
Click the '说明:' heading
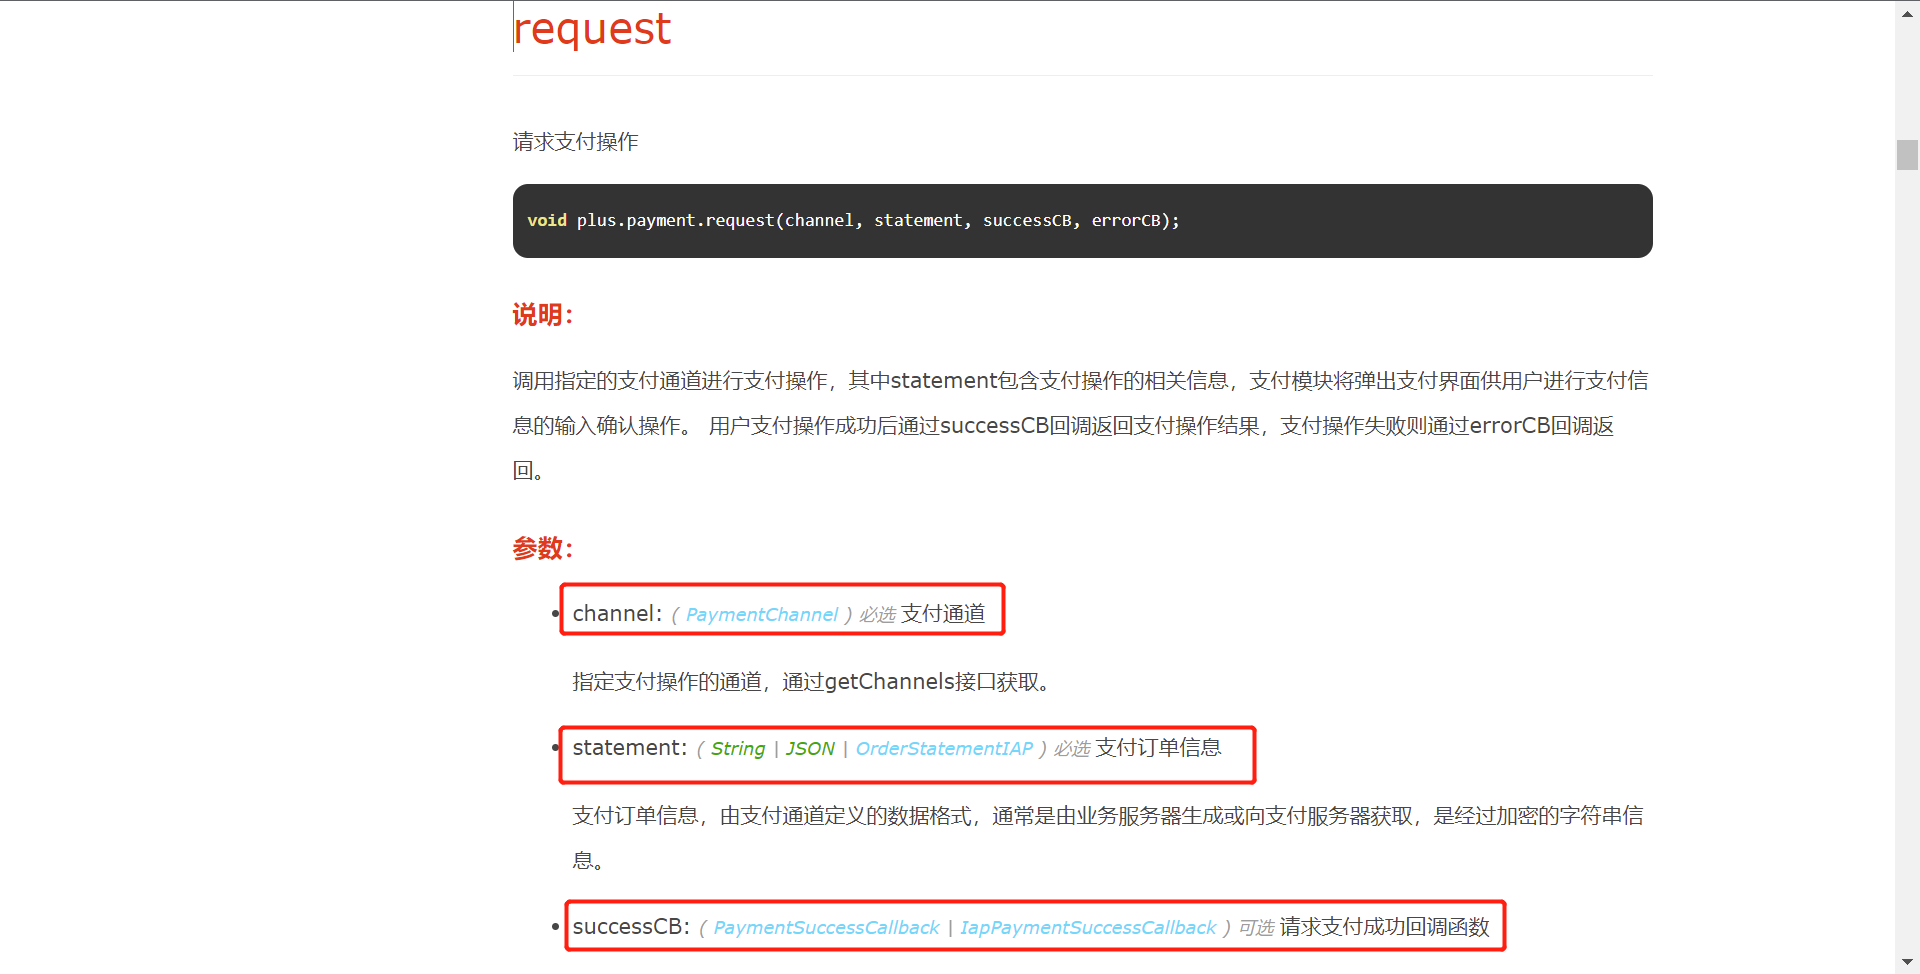pyautogui.click(x=543, y=315)
